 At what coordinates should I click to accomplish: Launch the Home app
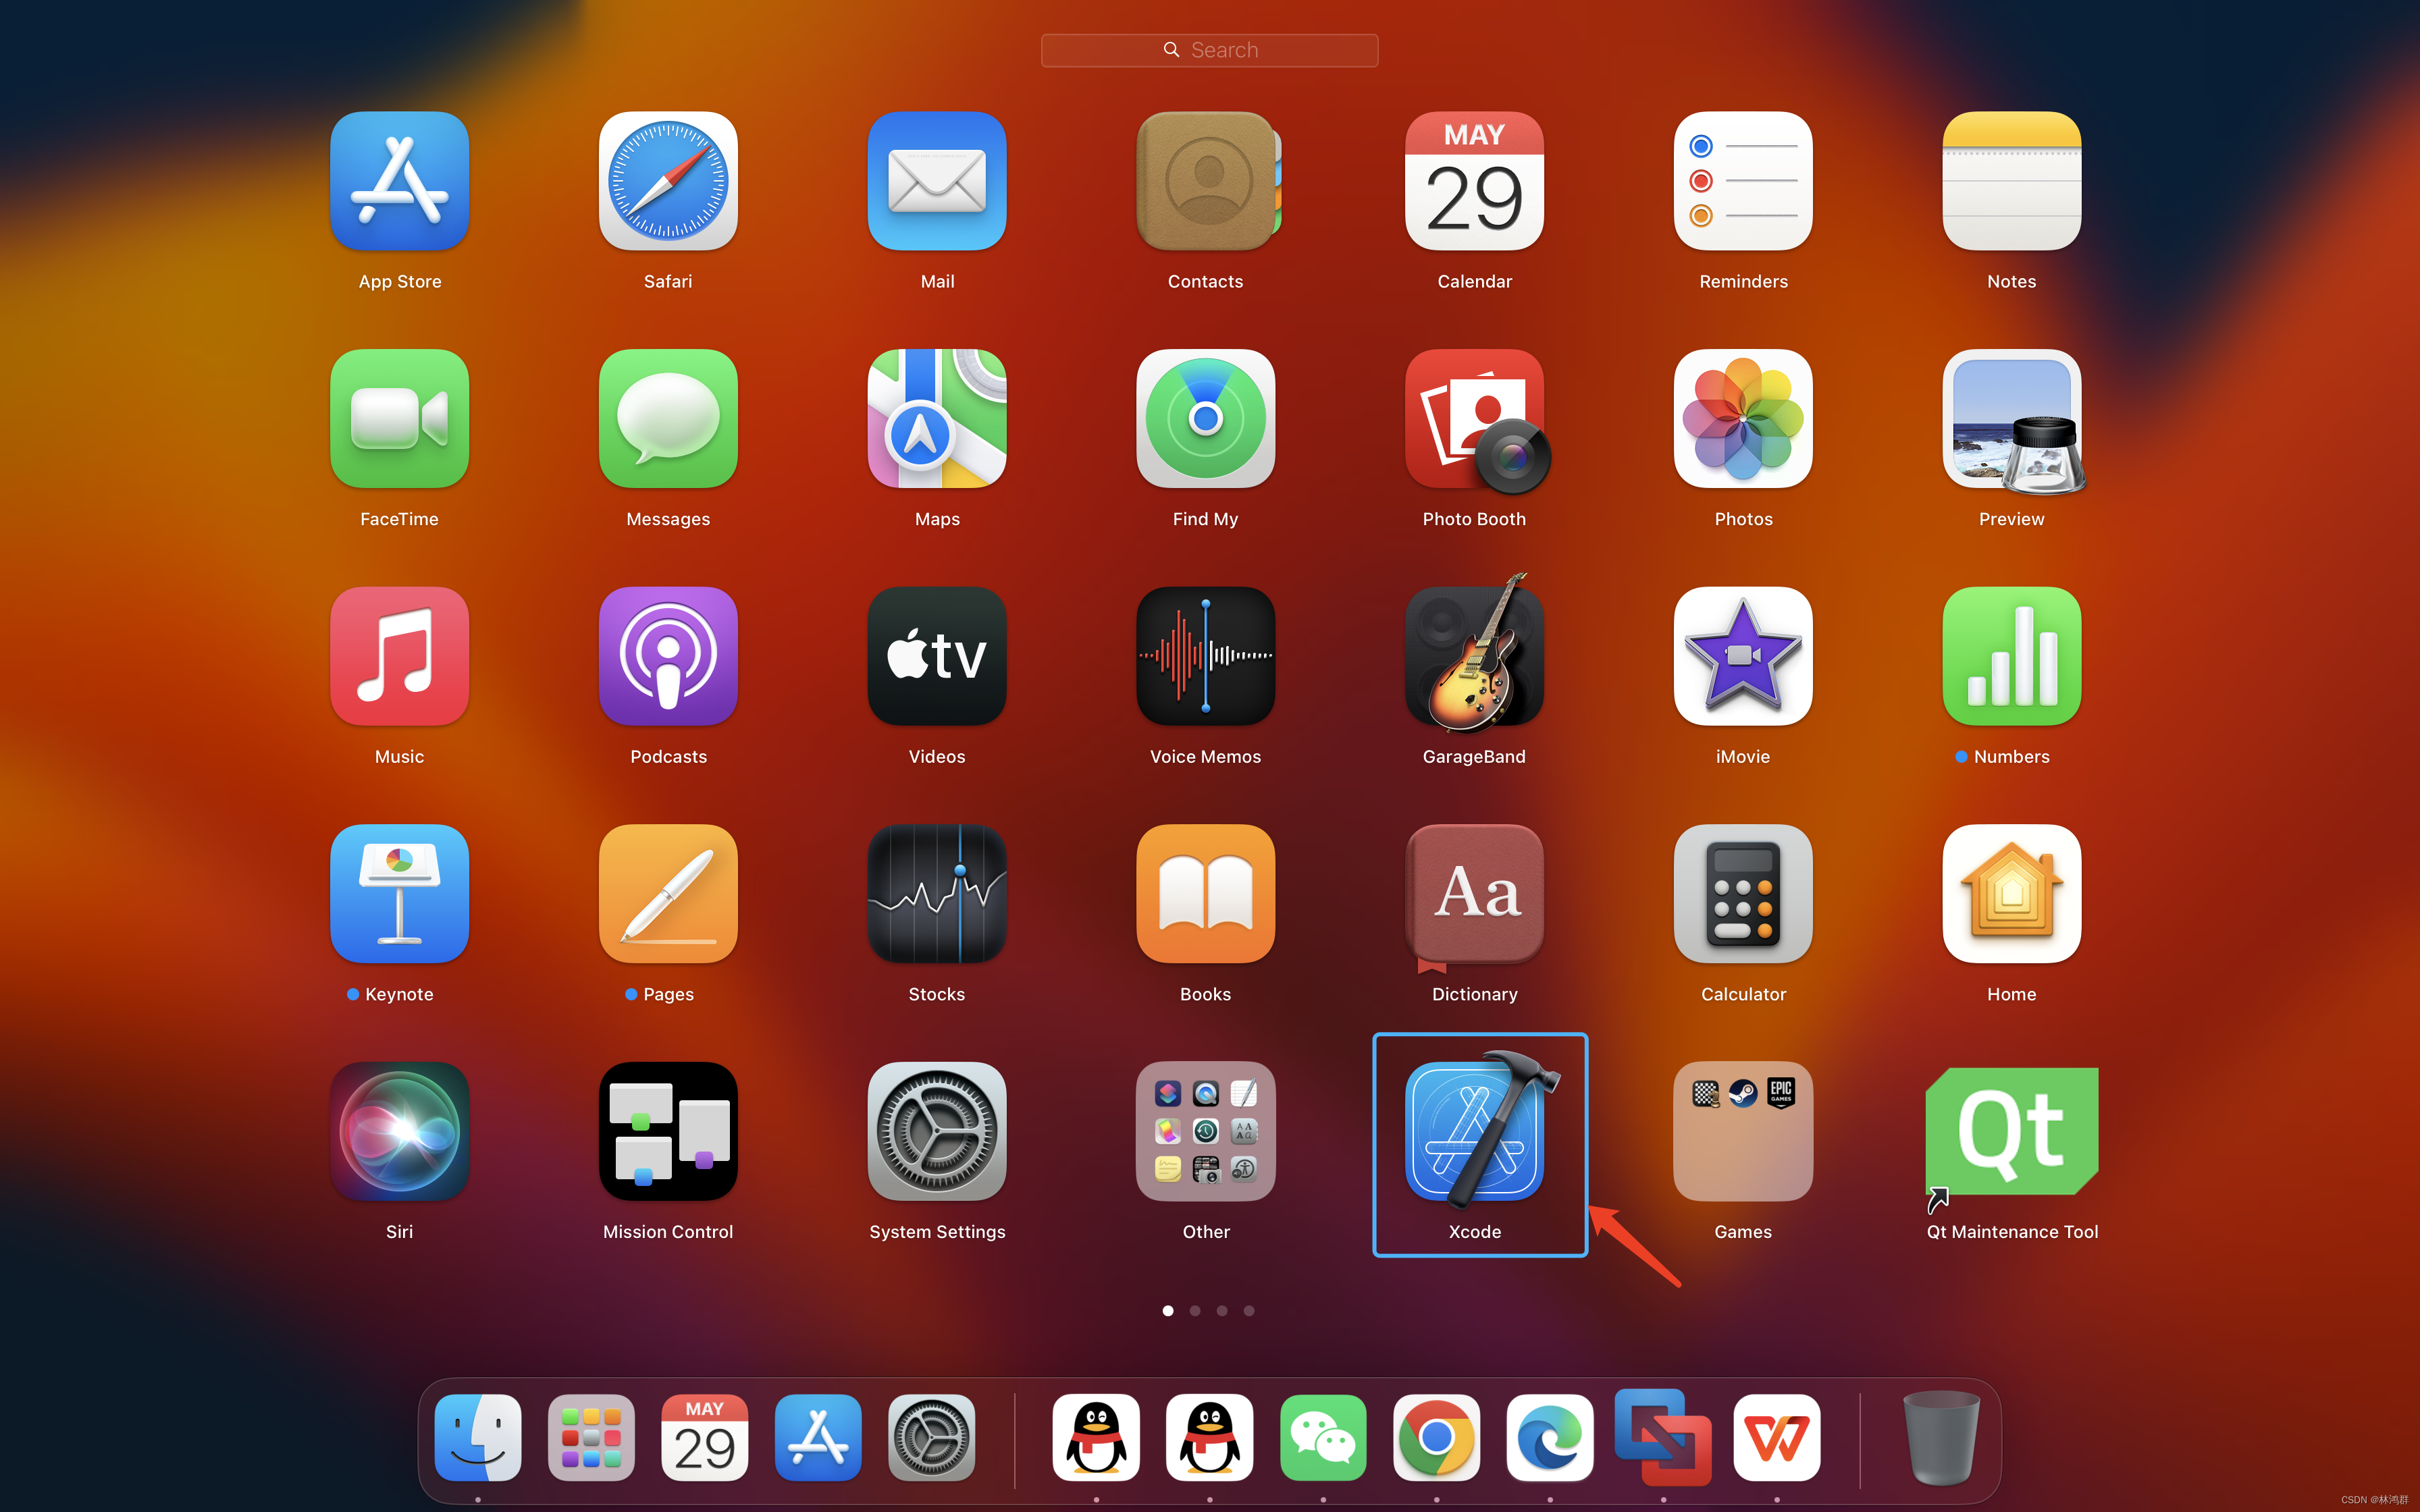2012,893
